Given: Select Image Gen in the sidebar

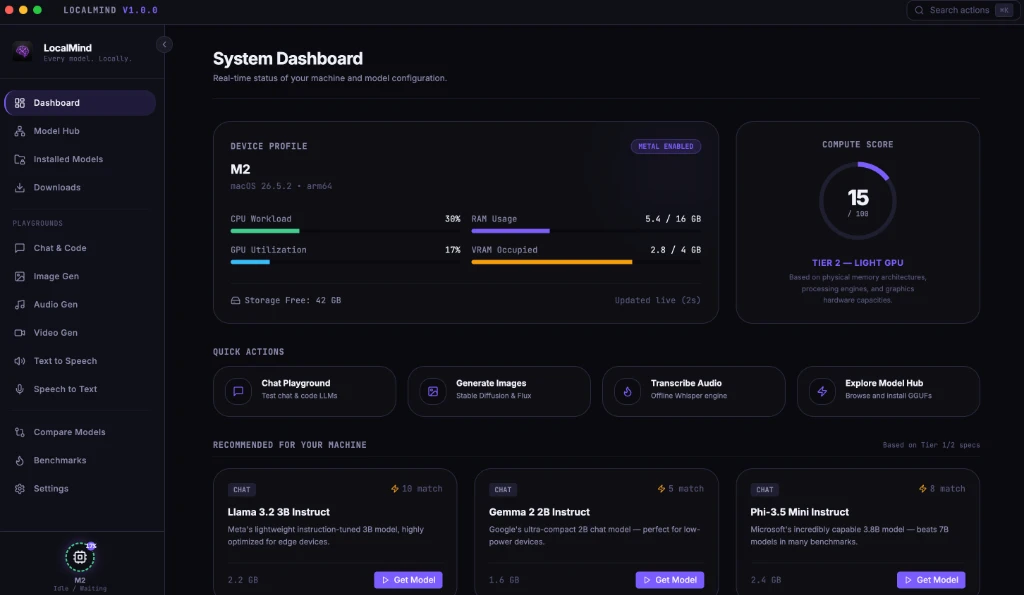Looking at the screenshot, I should (80, 276).
